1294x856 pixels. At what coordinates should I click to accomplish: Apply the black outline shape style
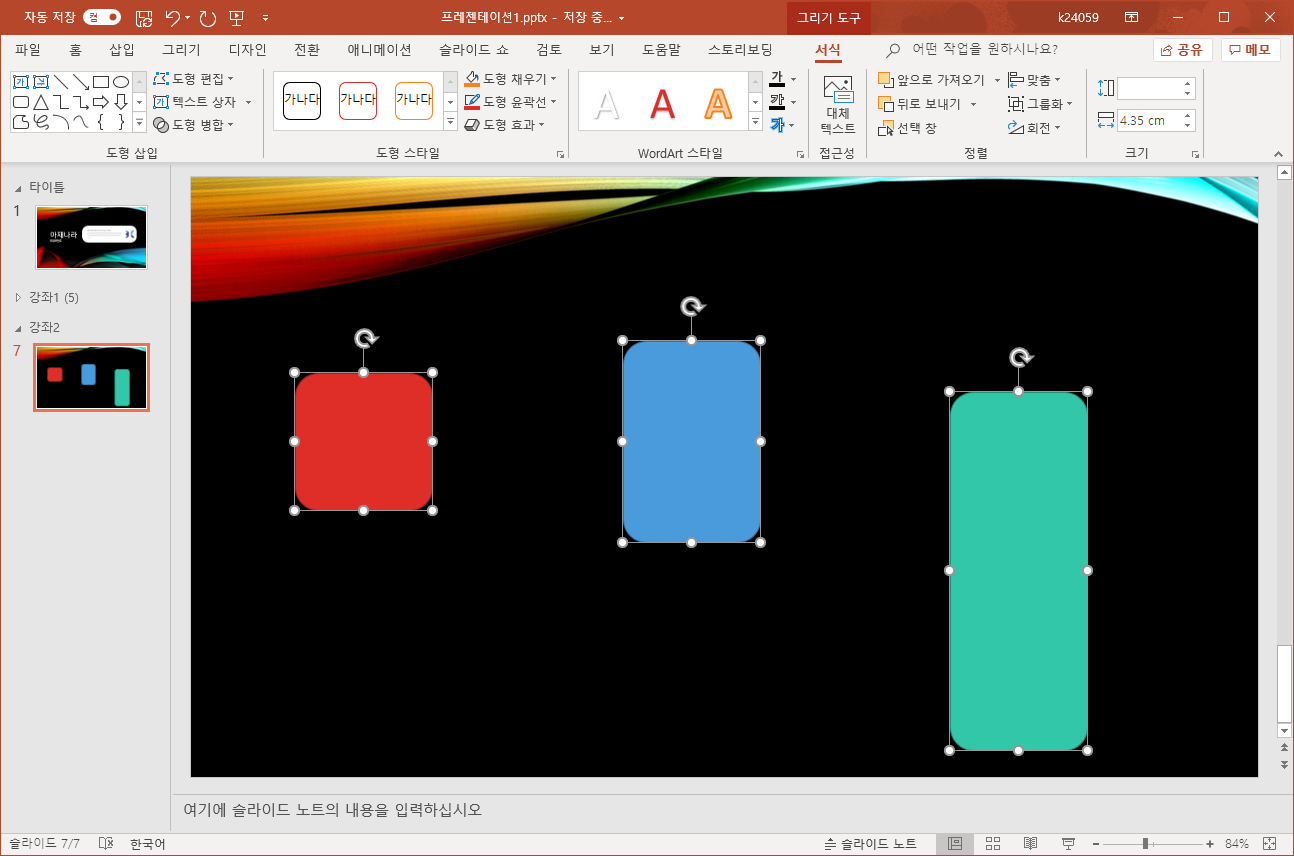tap(302, 101)
